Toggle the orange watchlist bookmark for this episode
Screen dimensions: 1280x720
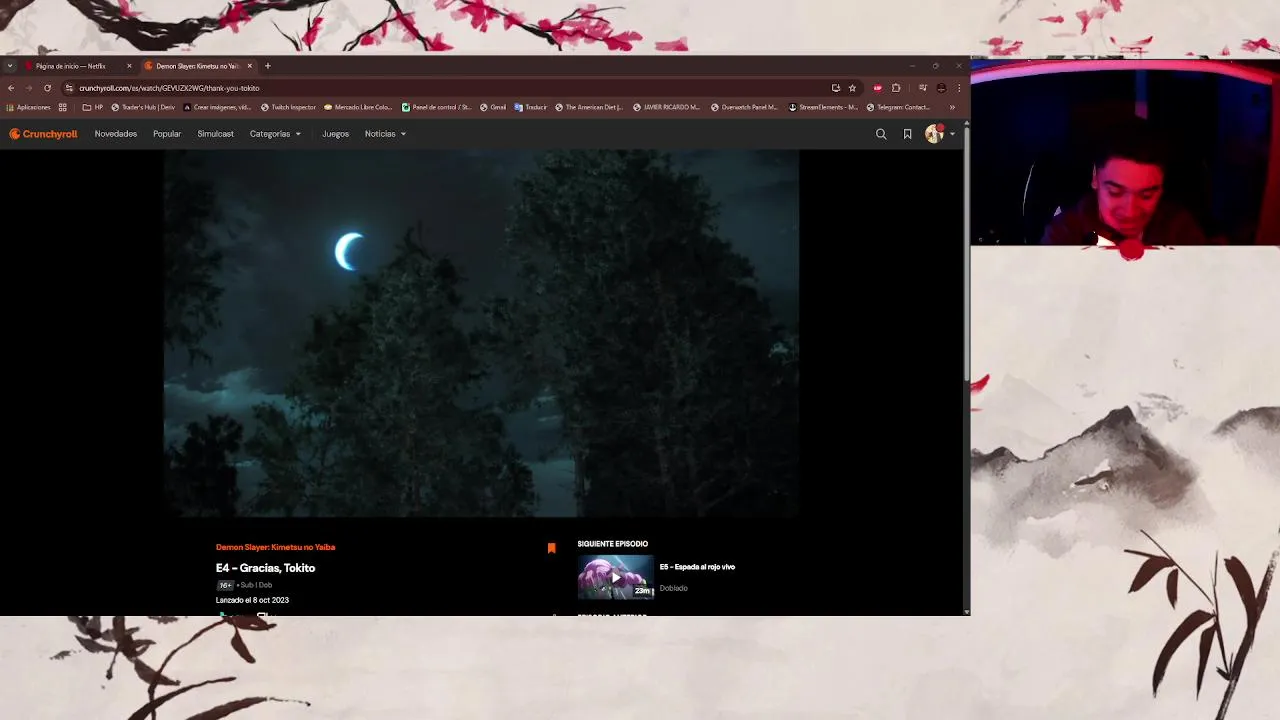(551, 548)
